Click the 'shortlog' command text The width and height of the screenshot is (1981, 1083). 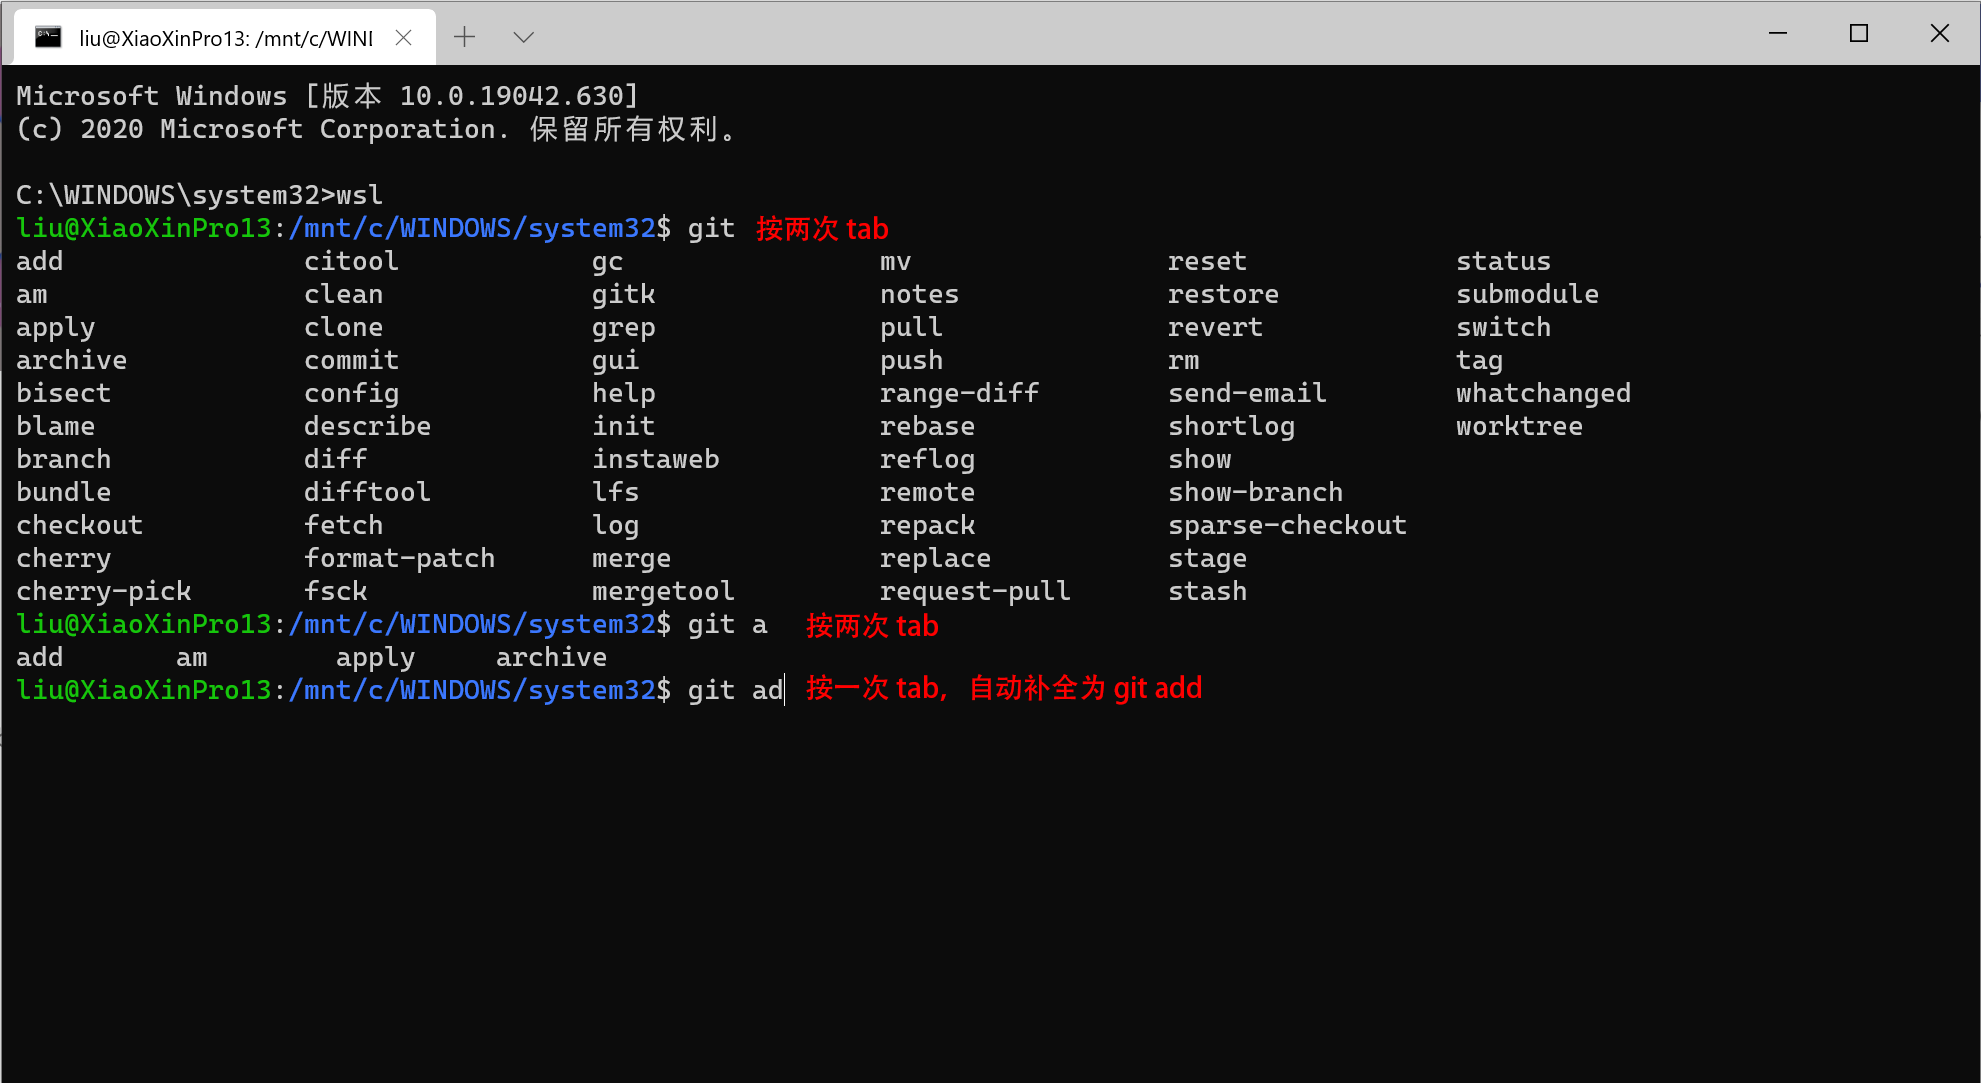click(1232, 426)
